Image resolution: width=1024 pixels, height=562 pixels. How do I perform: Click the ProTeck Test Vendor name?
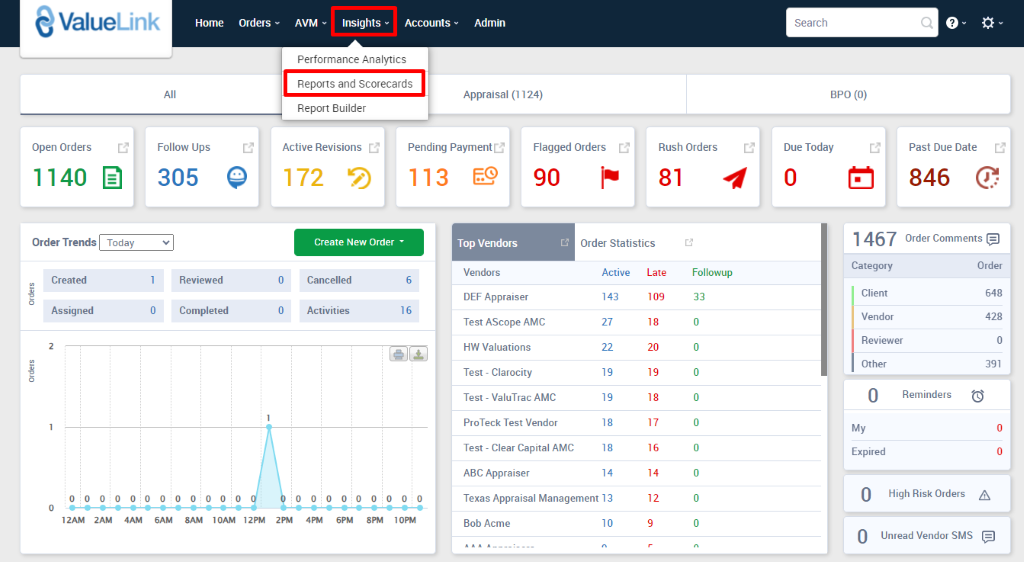click(510, 423)
